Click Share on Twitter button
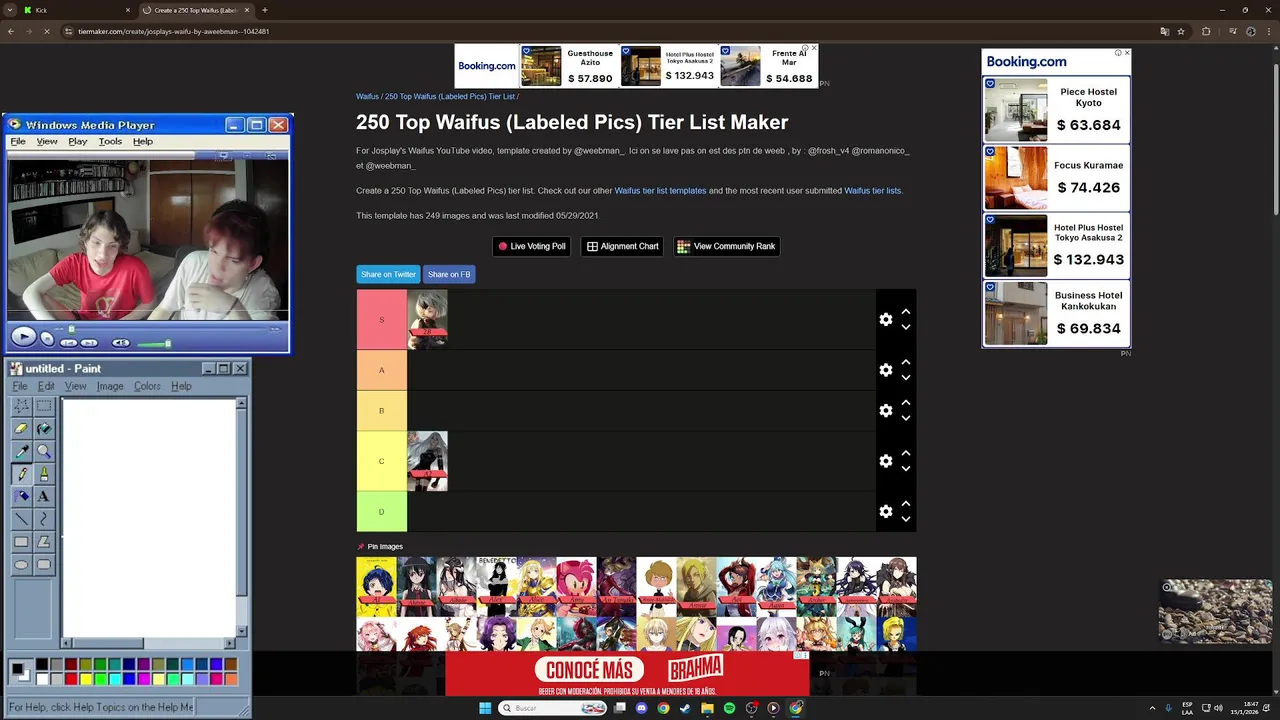The image size is (1280, 720). 388,274
